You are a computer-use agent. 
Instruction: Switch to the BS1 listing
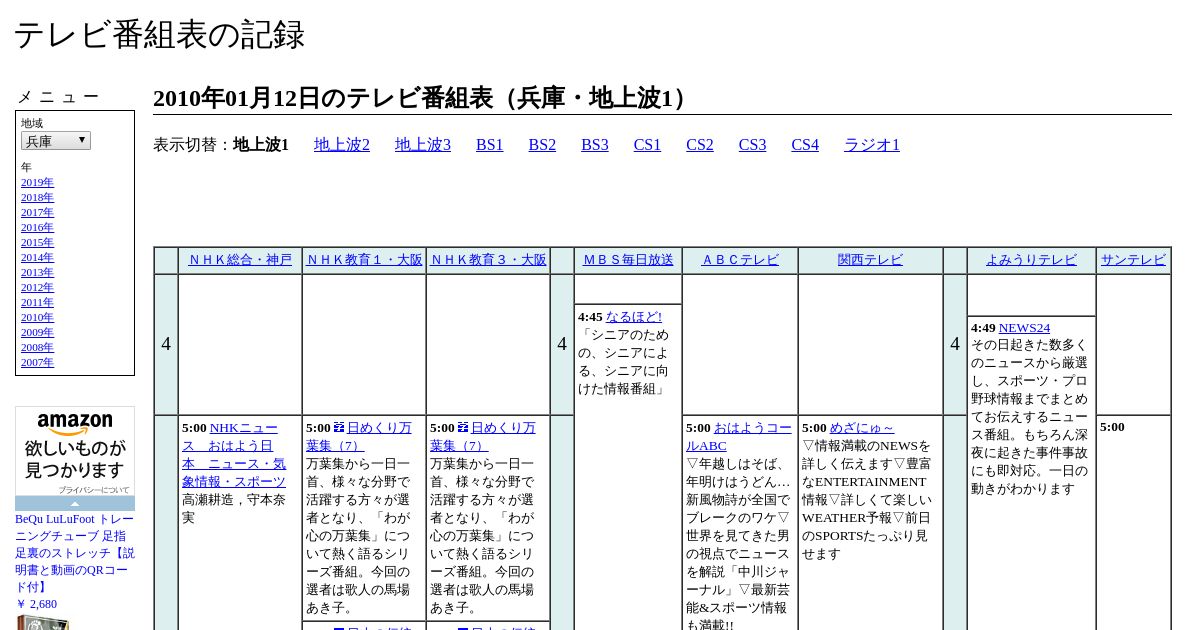(490, 145)
